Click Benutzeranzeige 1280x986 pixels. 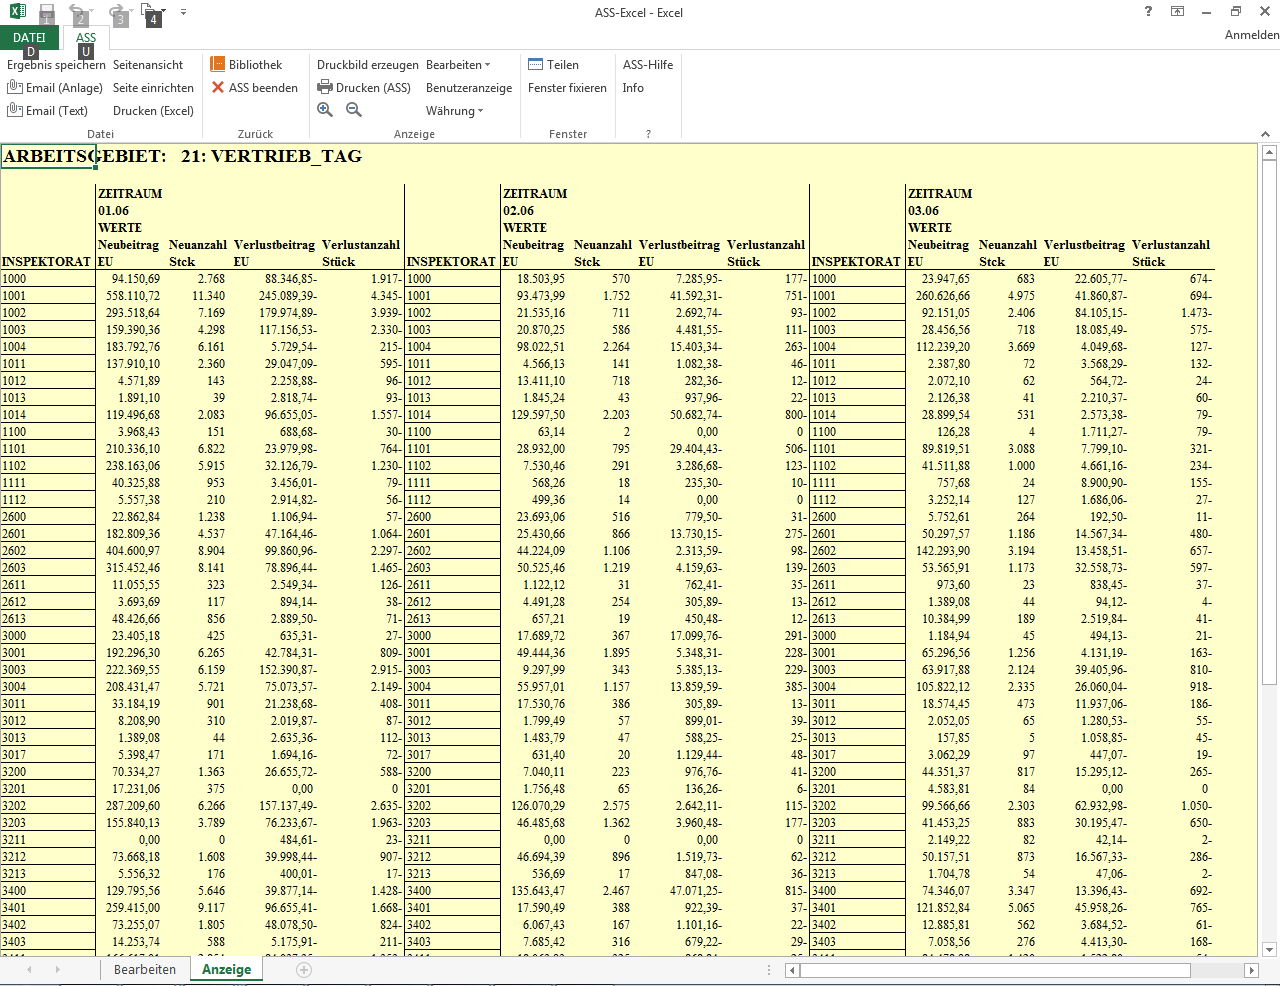tap(469, 88)
